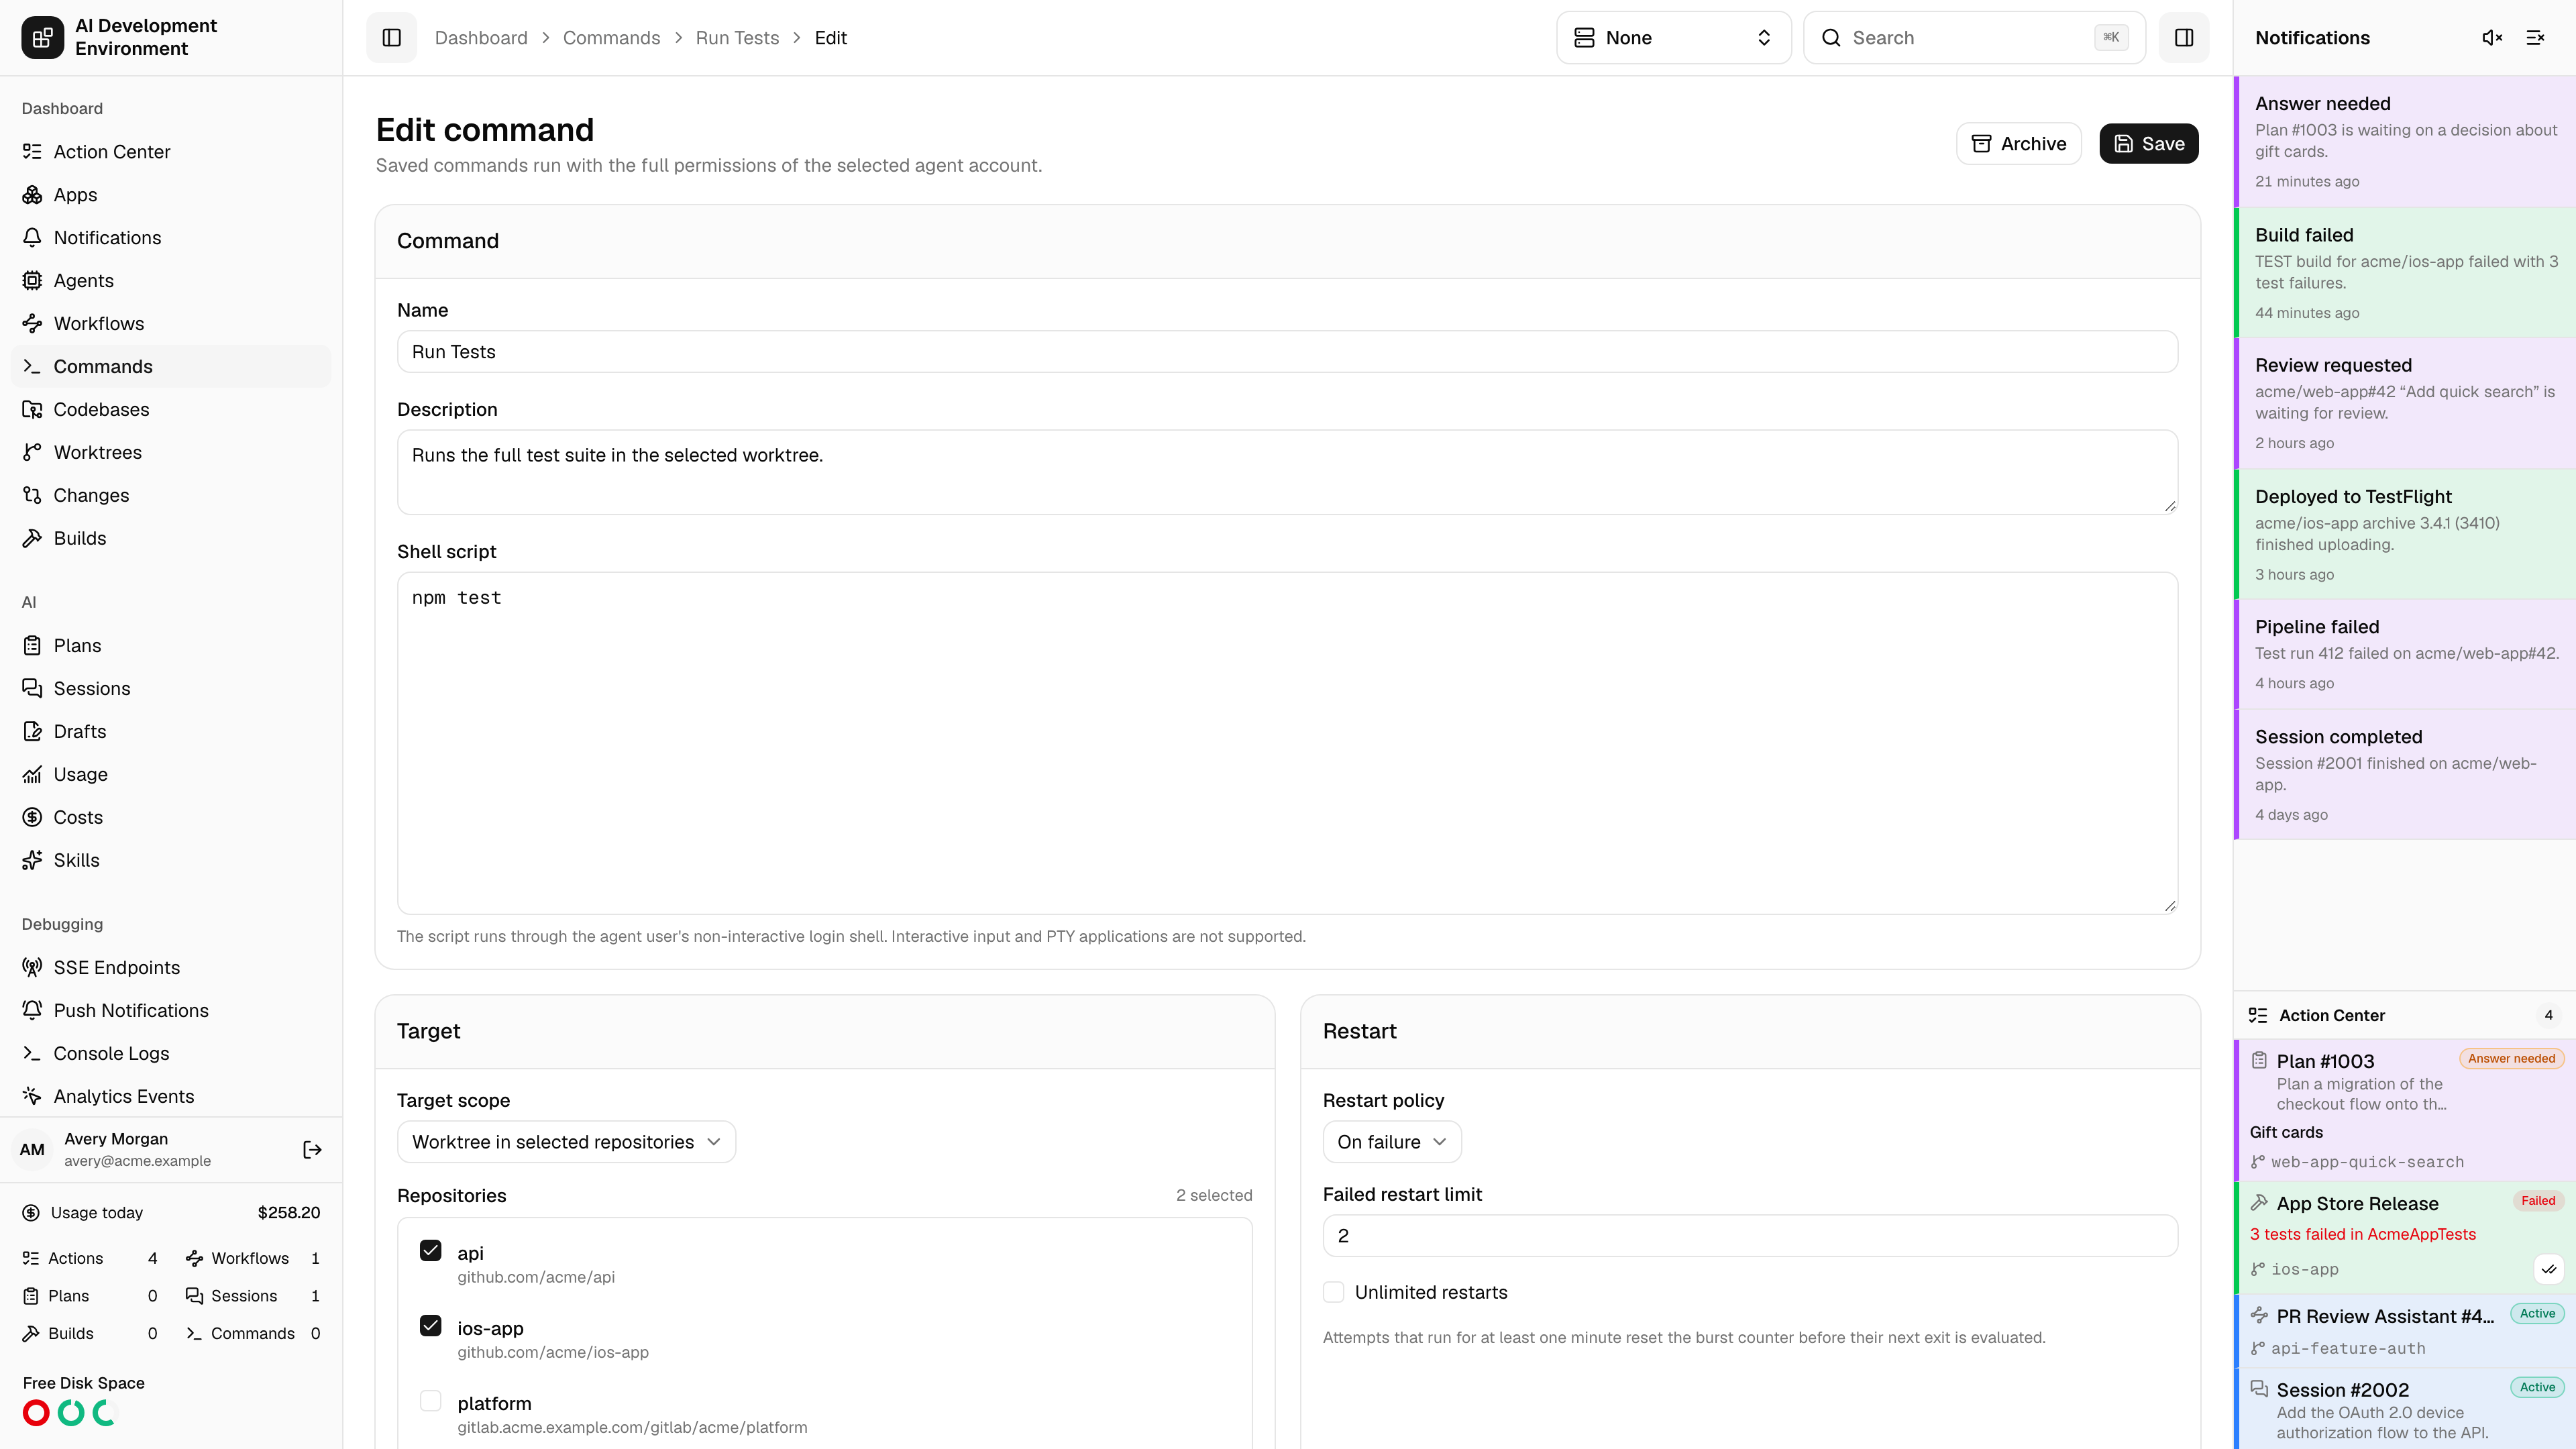Open the Session #2002 action card
Viewport: 2576px width, 1449px height.
(2405, 1410)
